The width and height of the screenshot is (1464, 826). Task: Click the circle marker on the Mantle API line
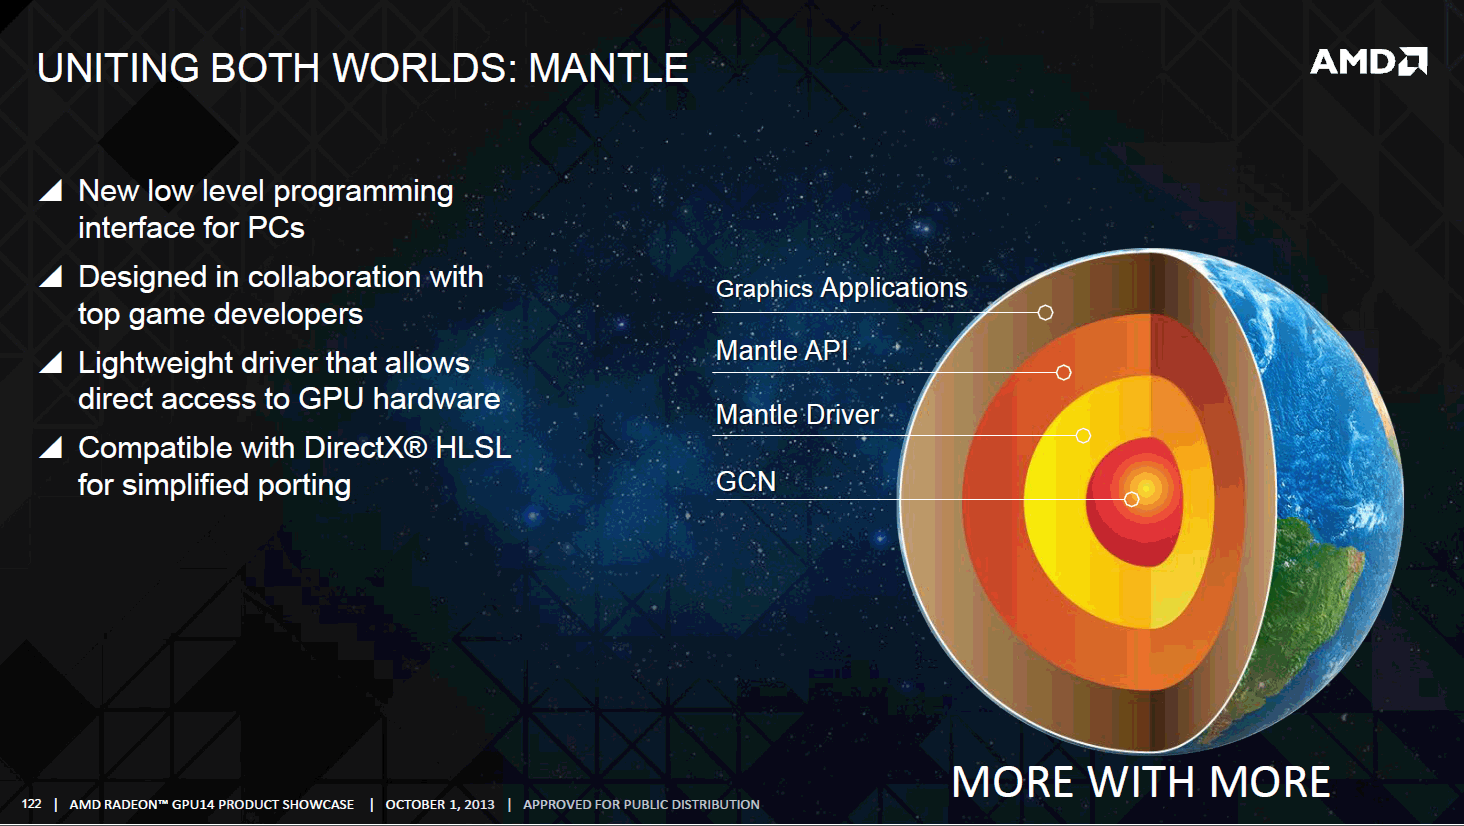[1064, 373]
